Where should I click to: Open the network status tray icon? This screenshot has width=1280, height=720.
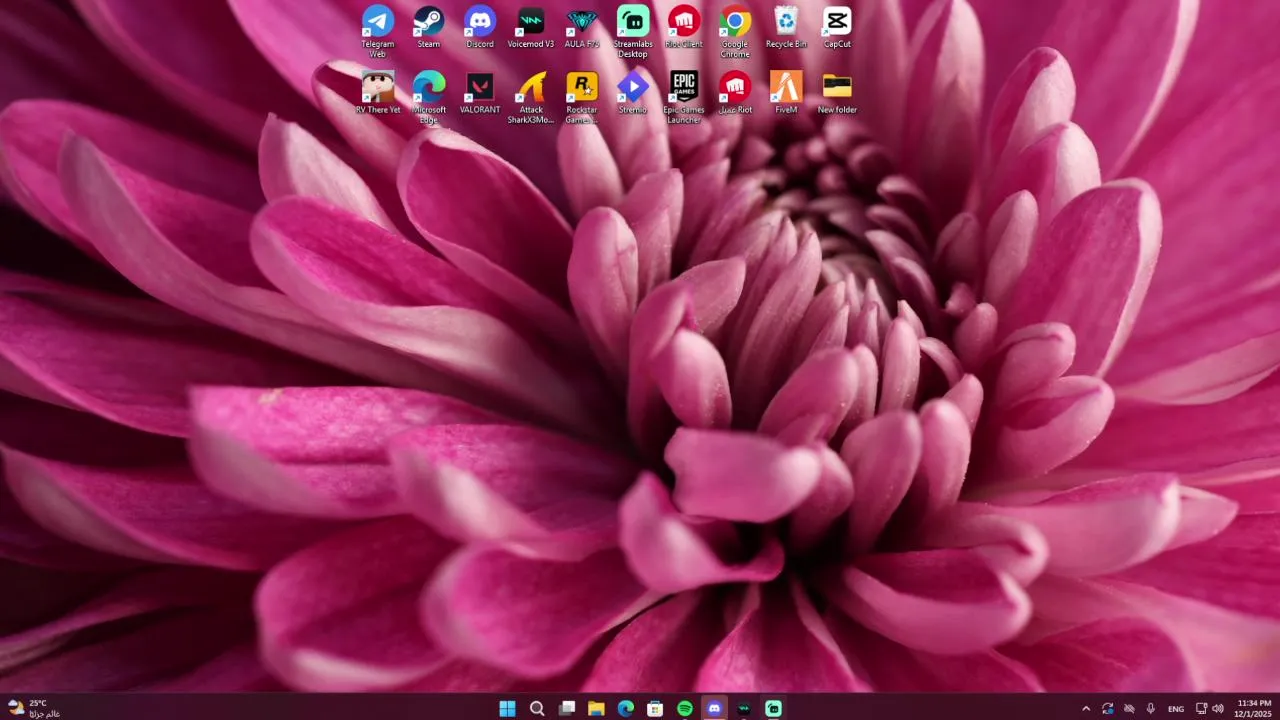pyautogui.click(x=1201, y=708)
